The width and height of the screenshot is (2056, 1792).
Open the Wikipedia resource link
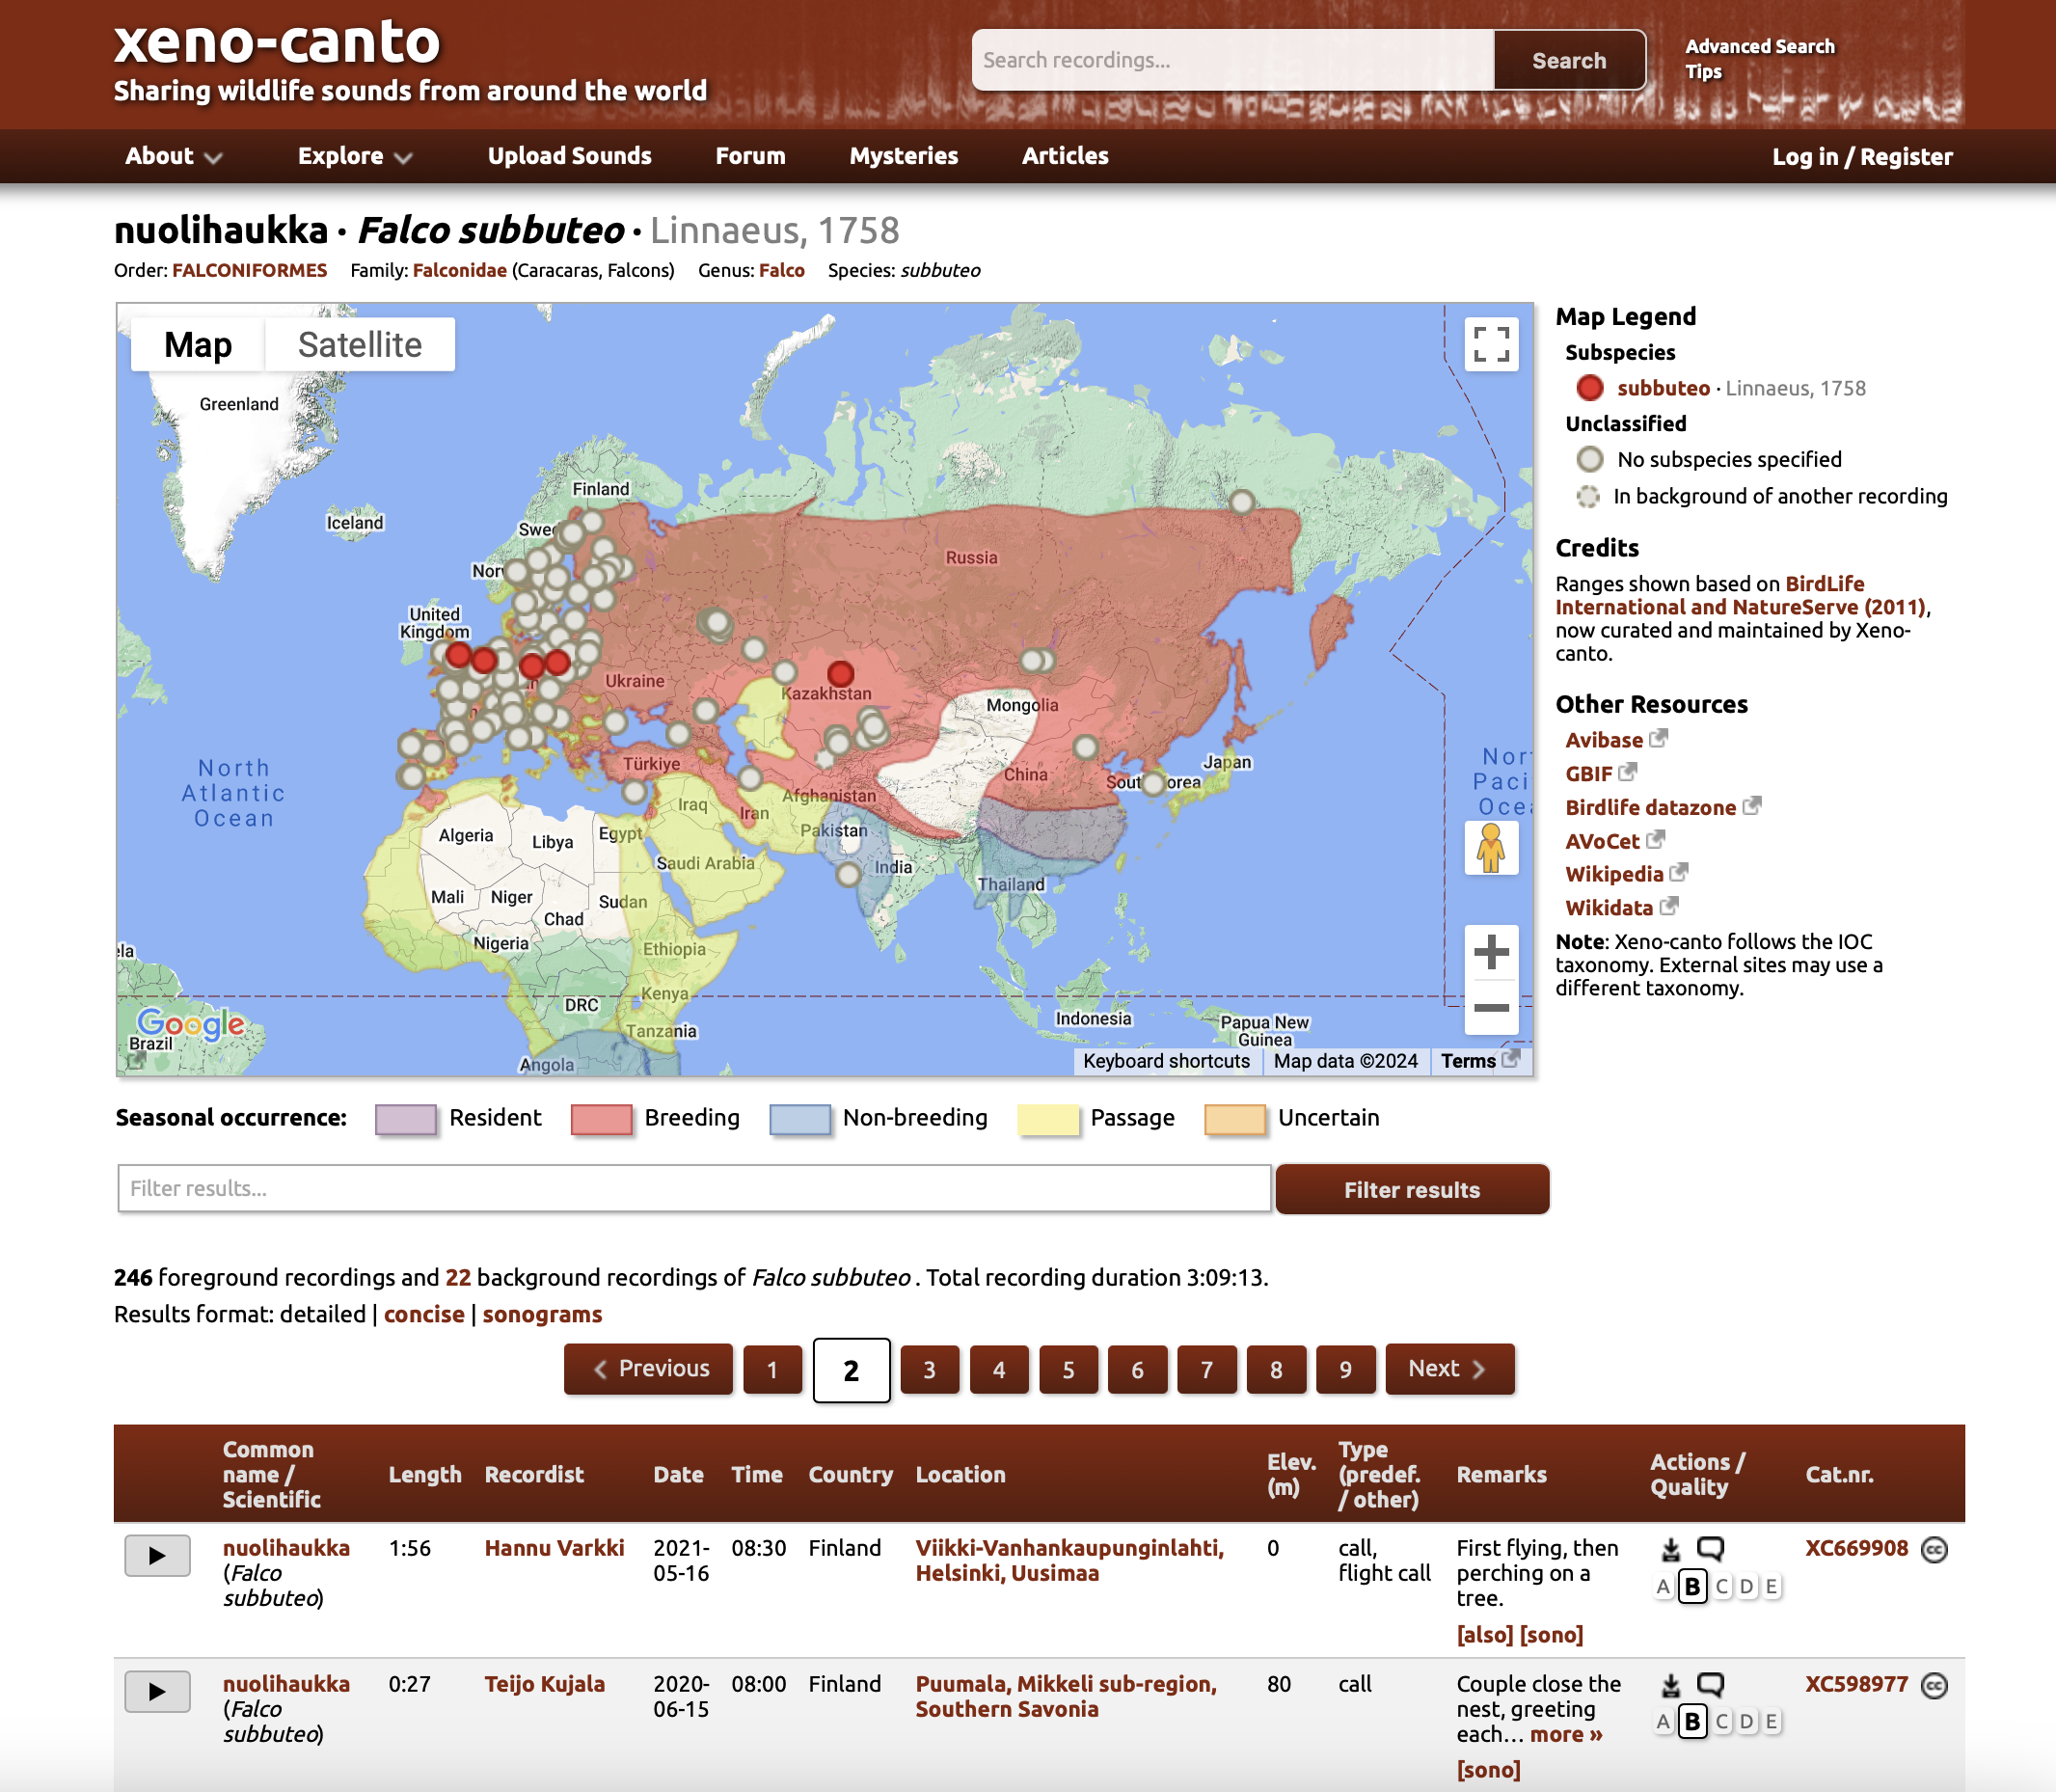[x=1626, y=874]
